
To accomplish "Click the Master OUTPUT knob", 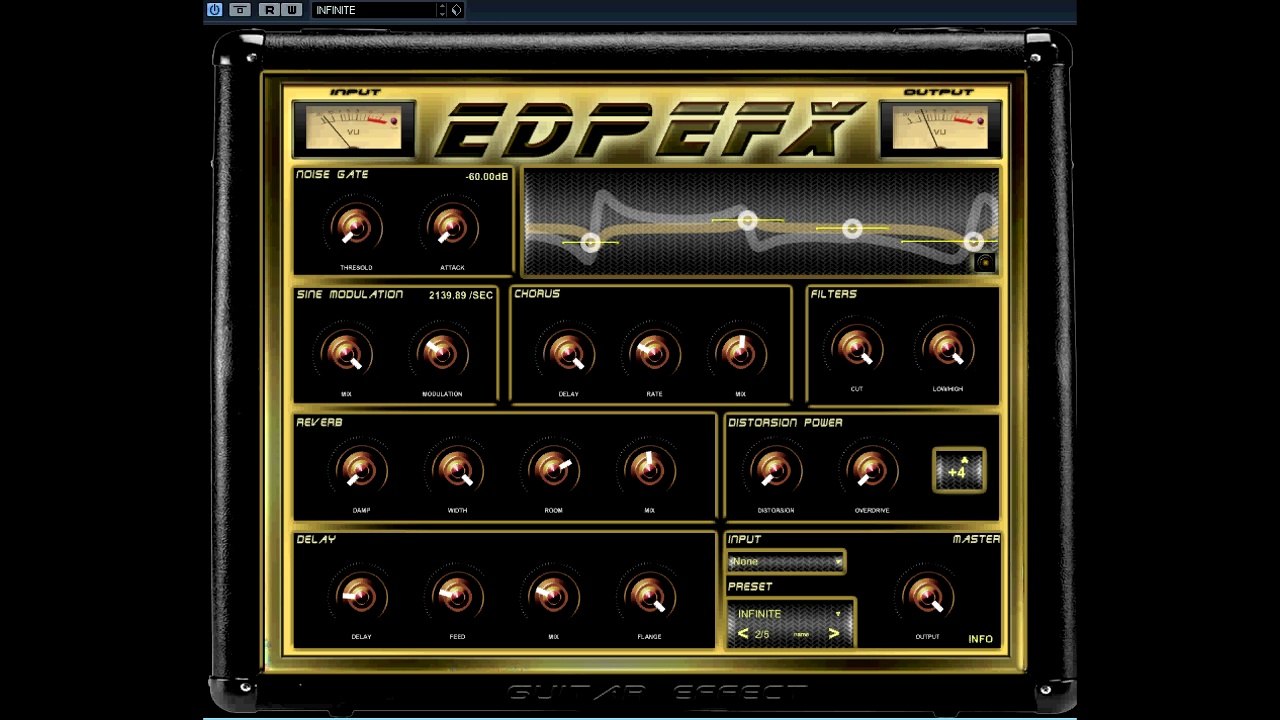I will coord(927,596).
